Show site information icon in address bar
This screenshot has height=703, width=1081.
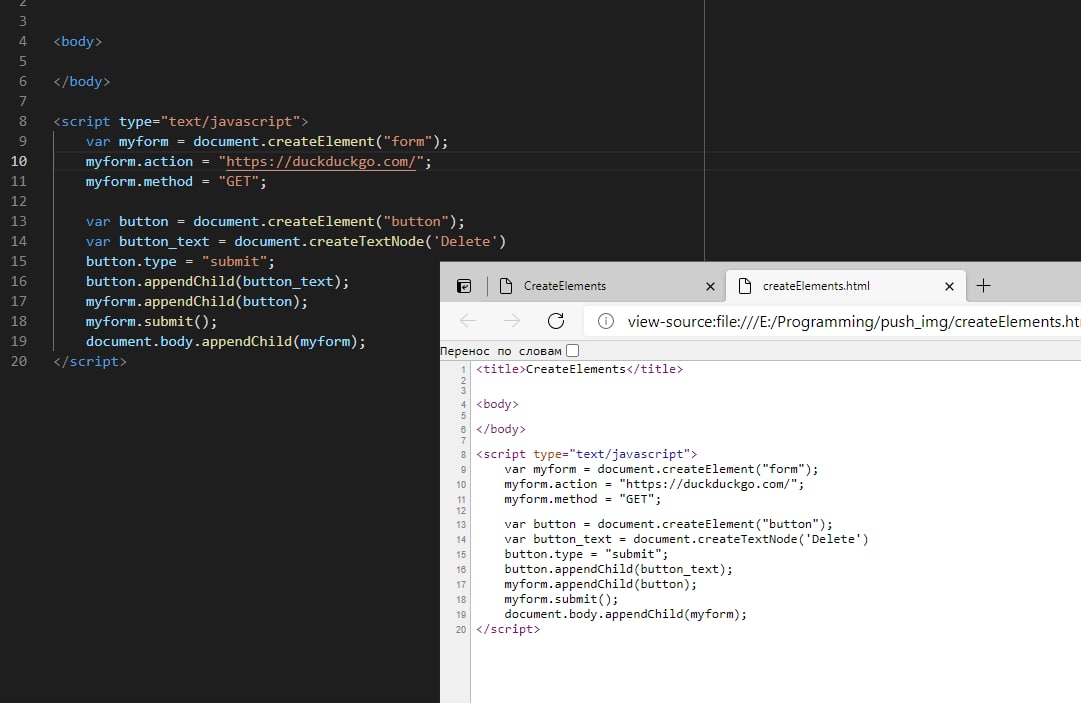pyautogui.click(x=605, y=321)
